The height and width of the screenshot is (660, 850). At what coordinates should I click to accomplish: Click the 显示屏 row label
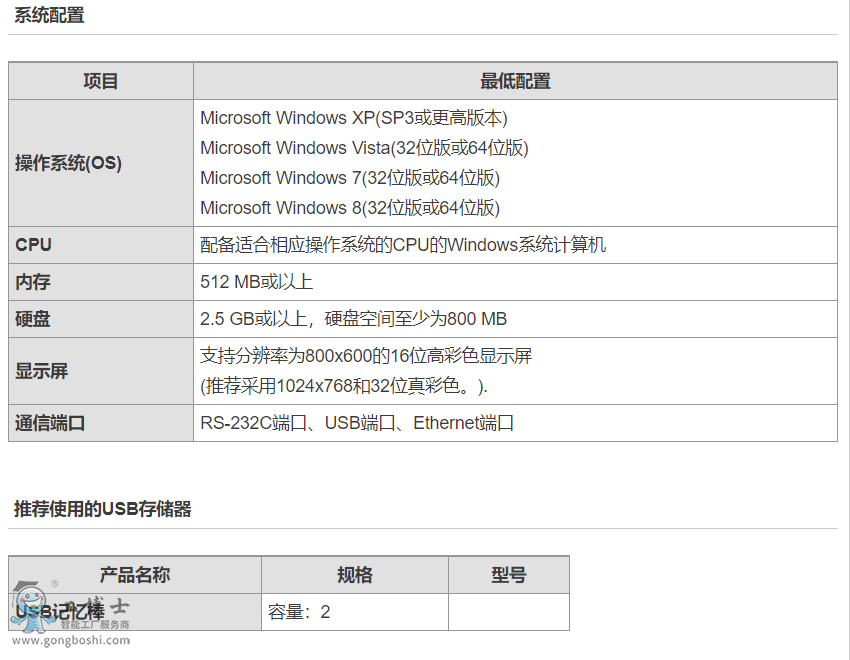42,371
